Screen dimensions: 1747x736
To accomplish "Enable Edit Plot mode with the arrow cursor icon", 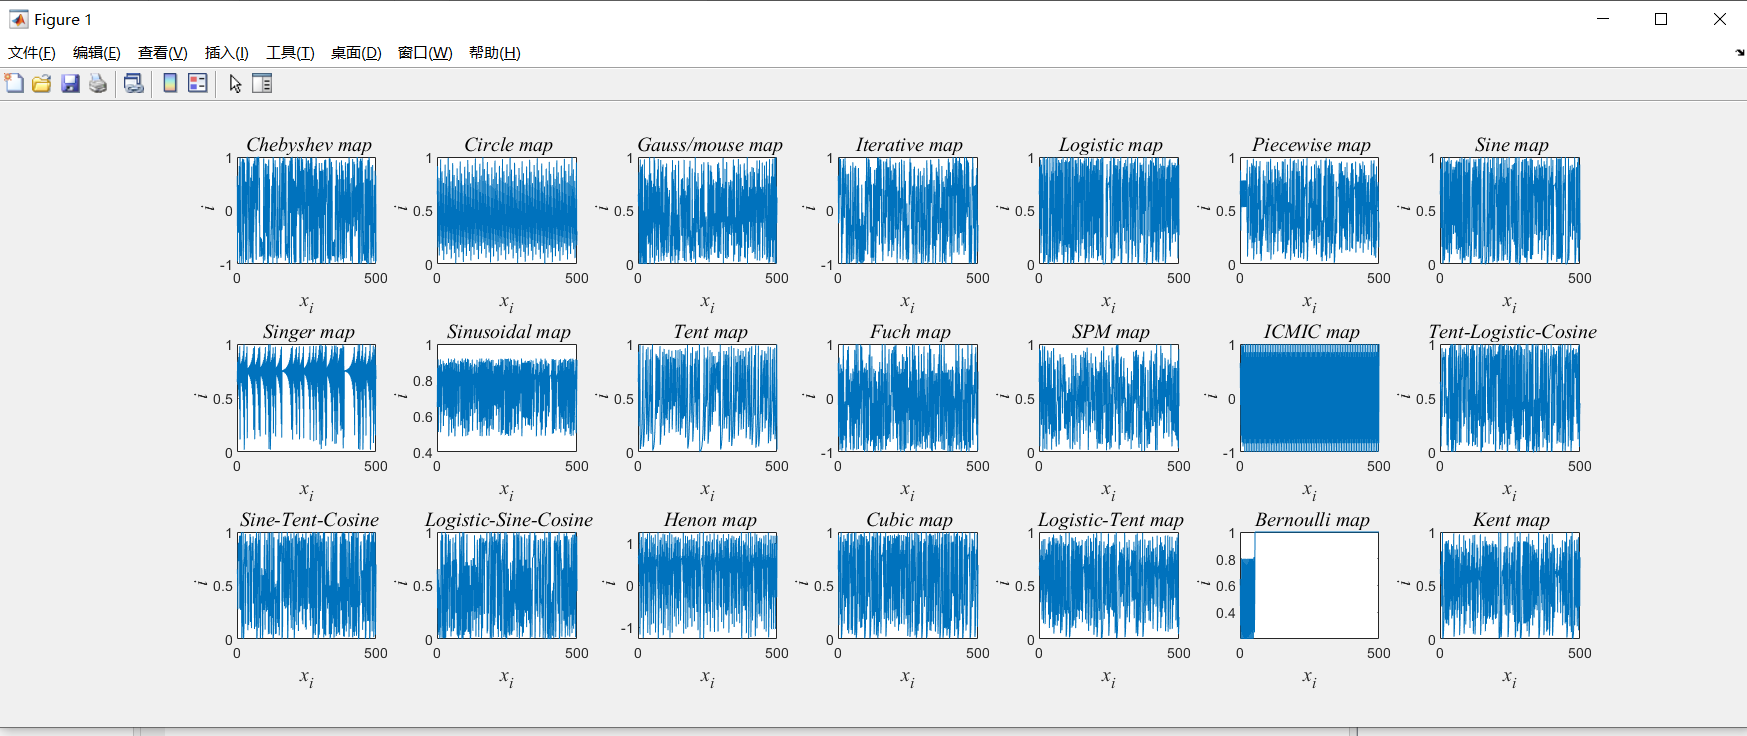I will [x=235, y=84].
